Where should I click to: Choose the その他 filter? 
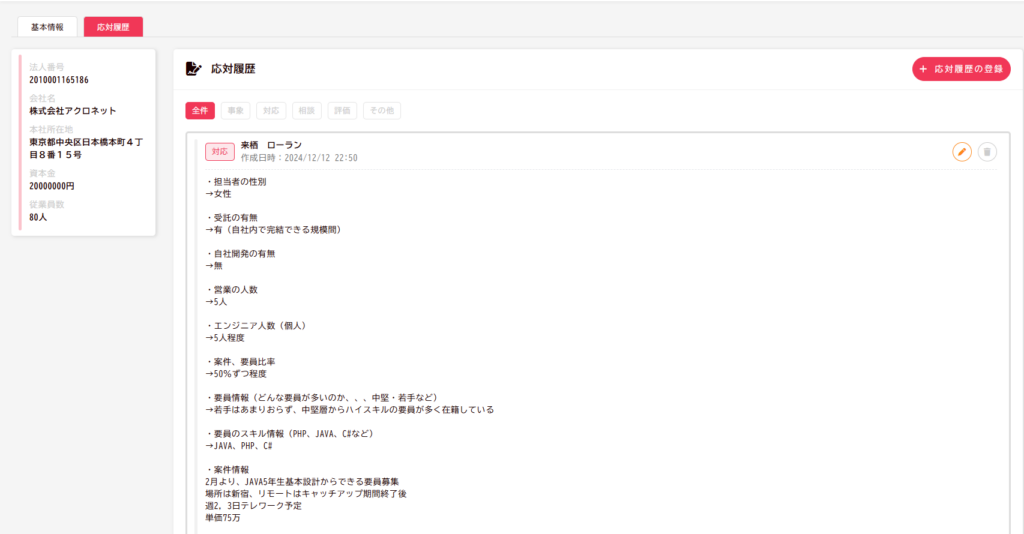point(381,111)
